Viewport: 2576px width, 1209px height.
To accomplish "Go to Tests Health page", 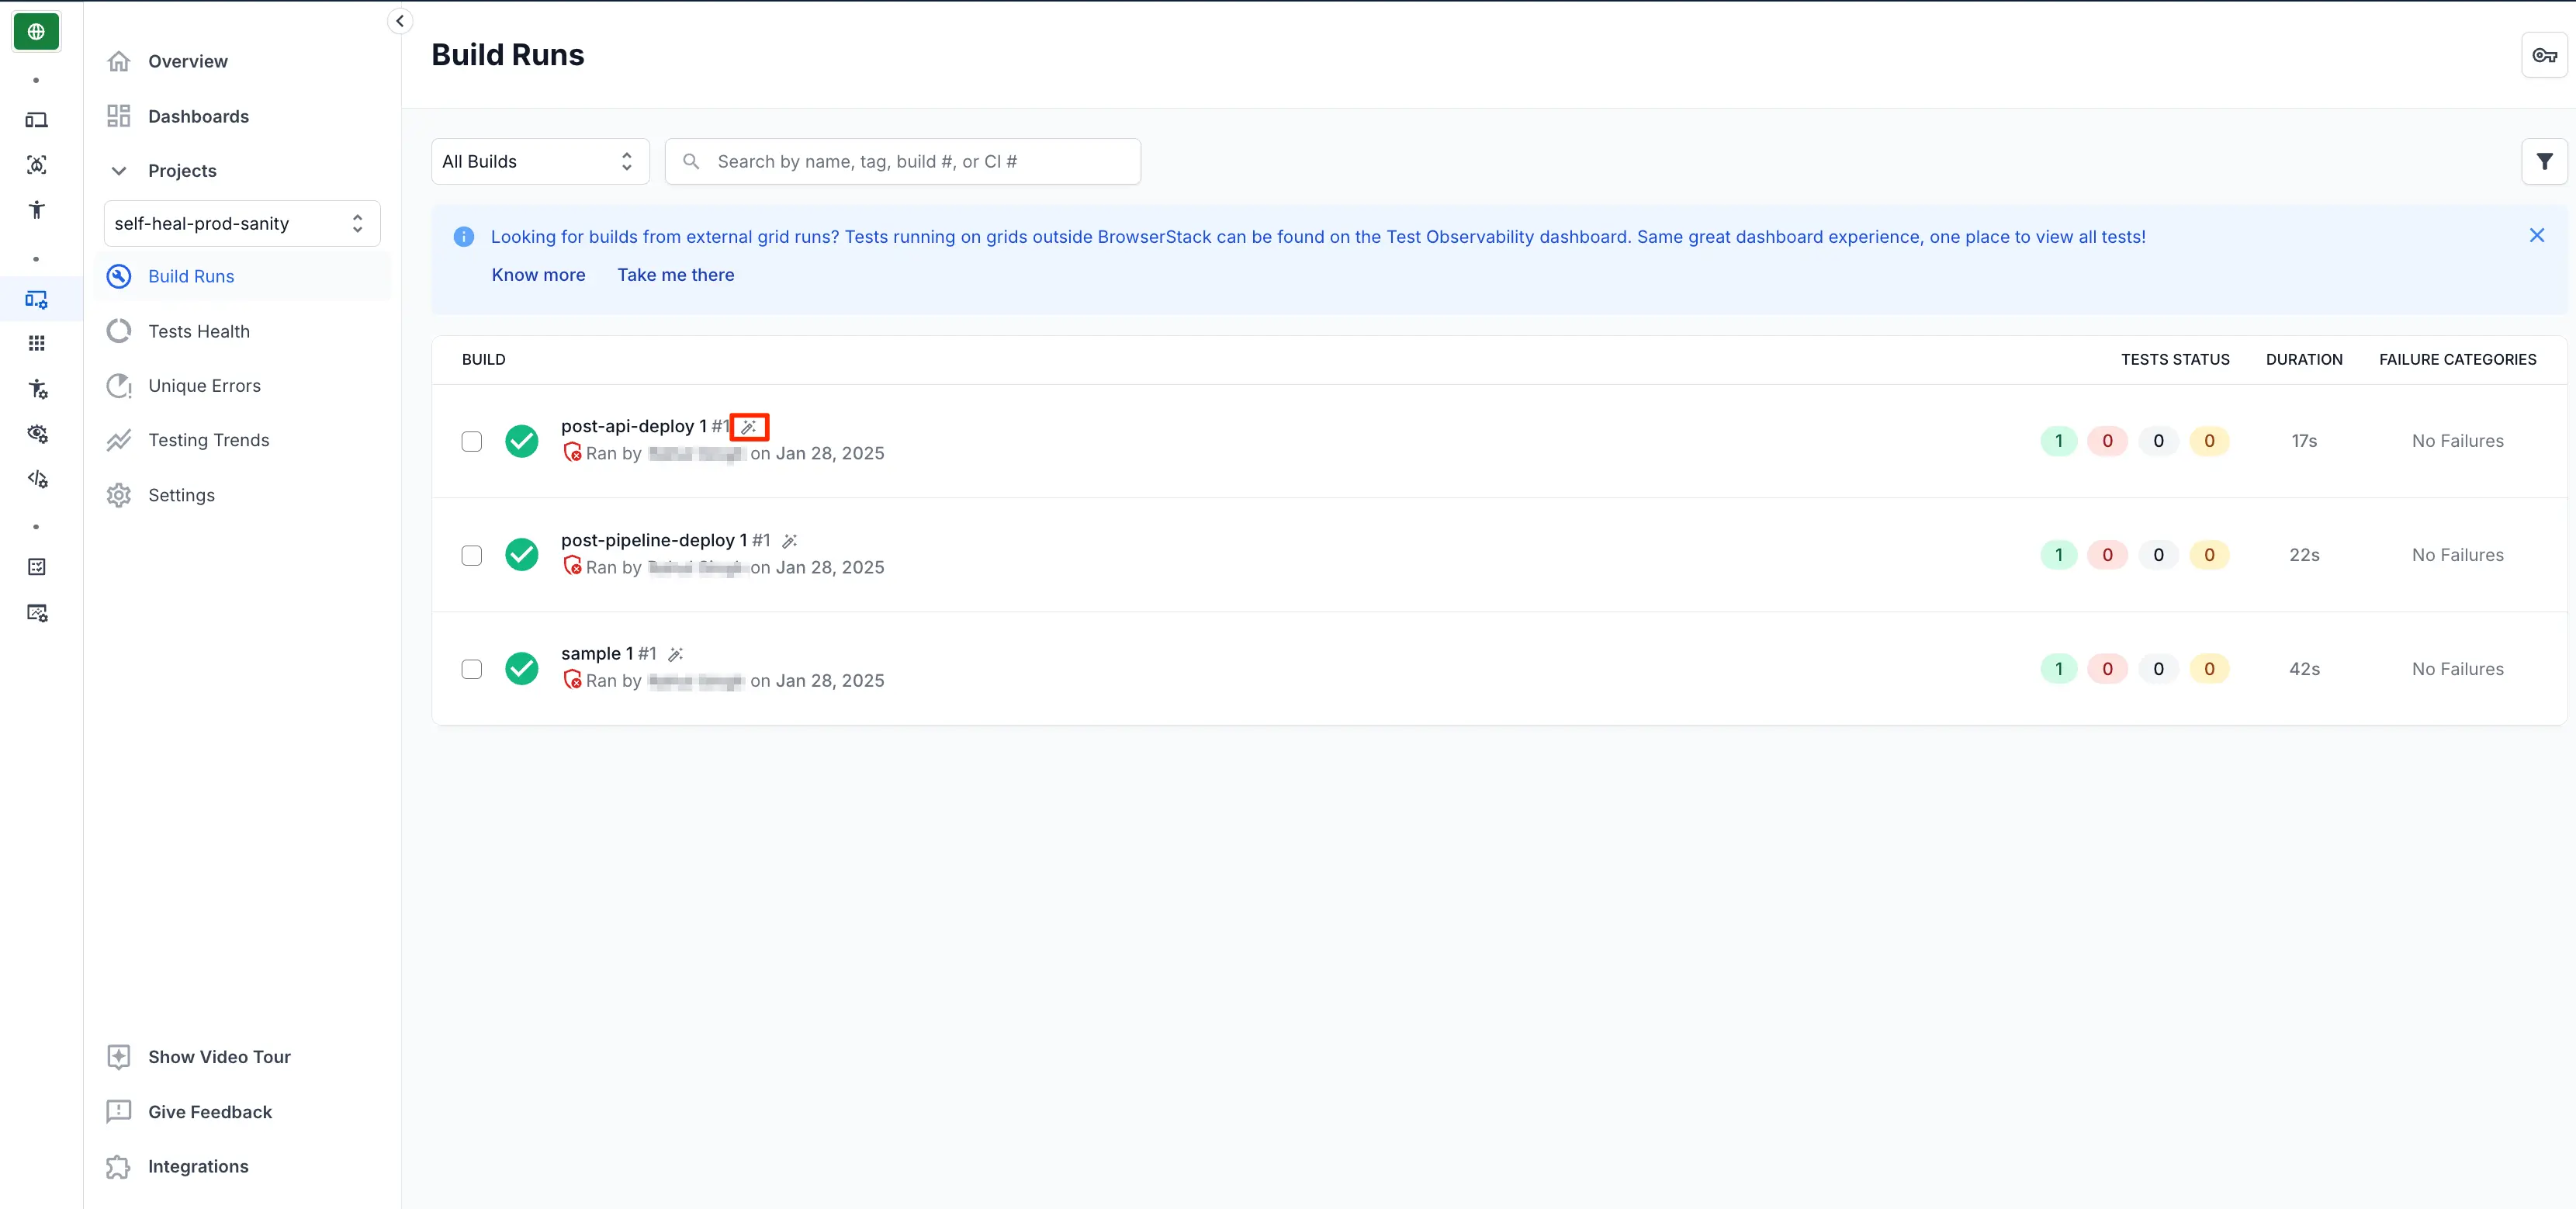I will click(x=198, y=331).
